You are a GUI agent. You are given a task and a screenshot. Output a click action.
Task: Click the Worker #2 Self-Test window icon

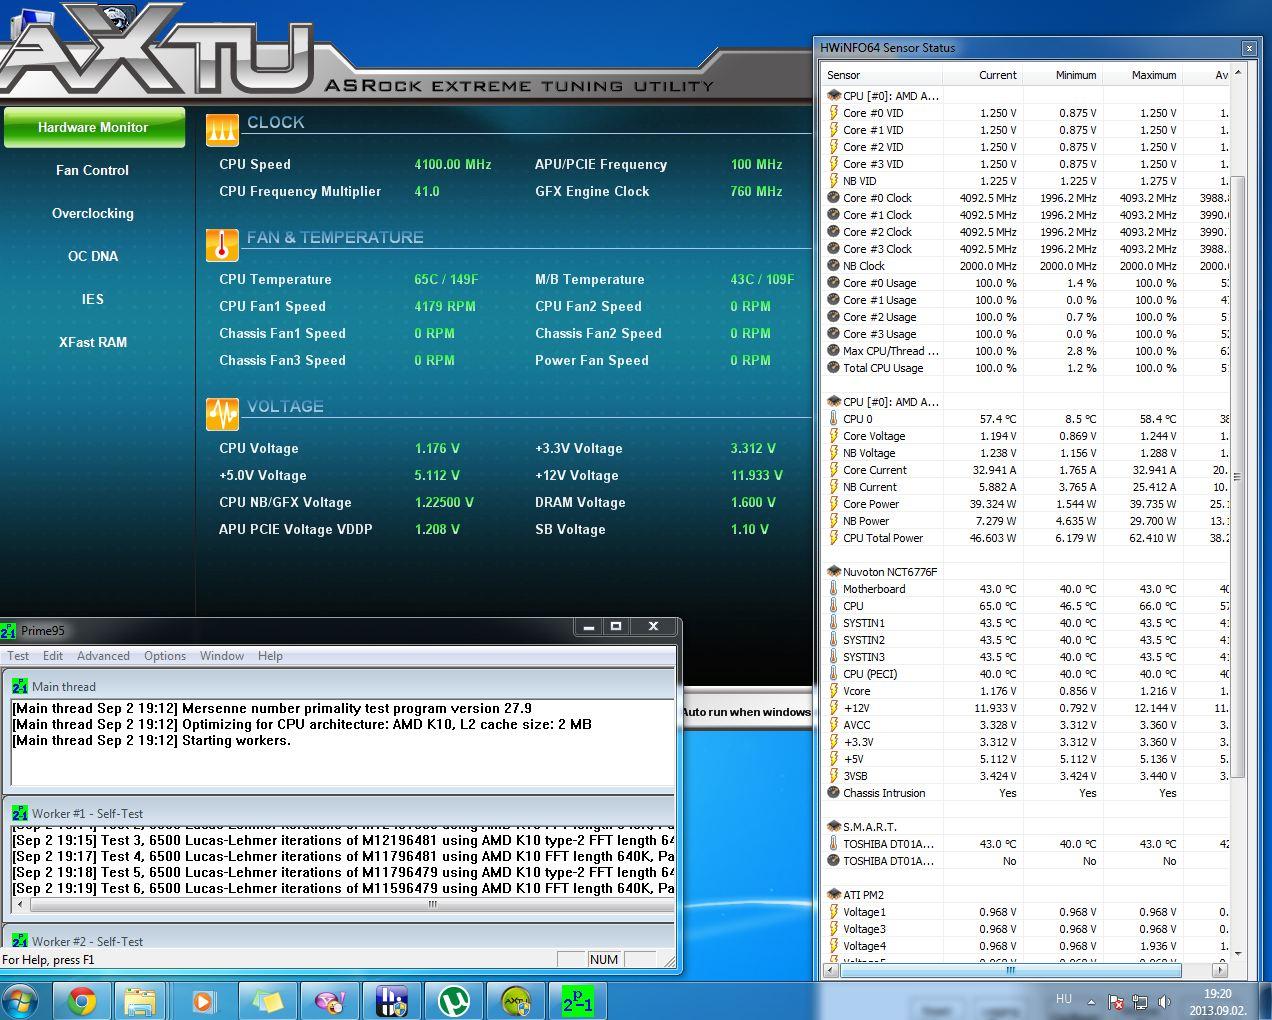pyautogui.click(x=20, y=941)
